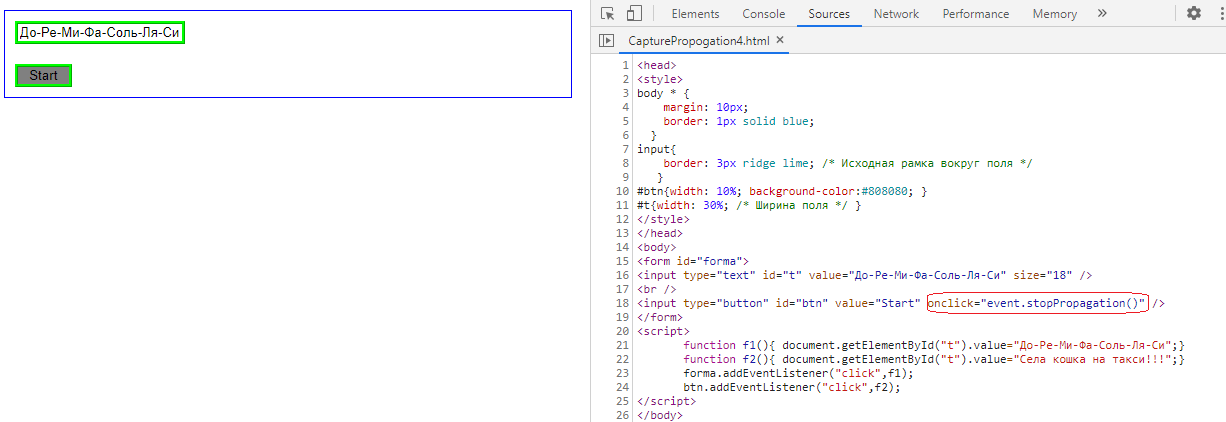Go to the Network tab
The width and height of the screenshot is (1226, 422).
pyautogui.click(x=896, y=14)
